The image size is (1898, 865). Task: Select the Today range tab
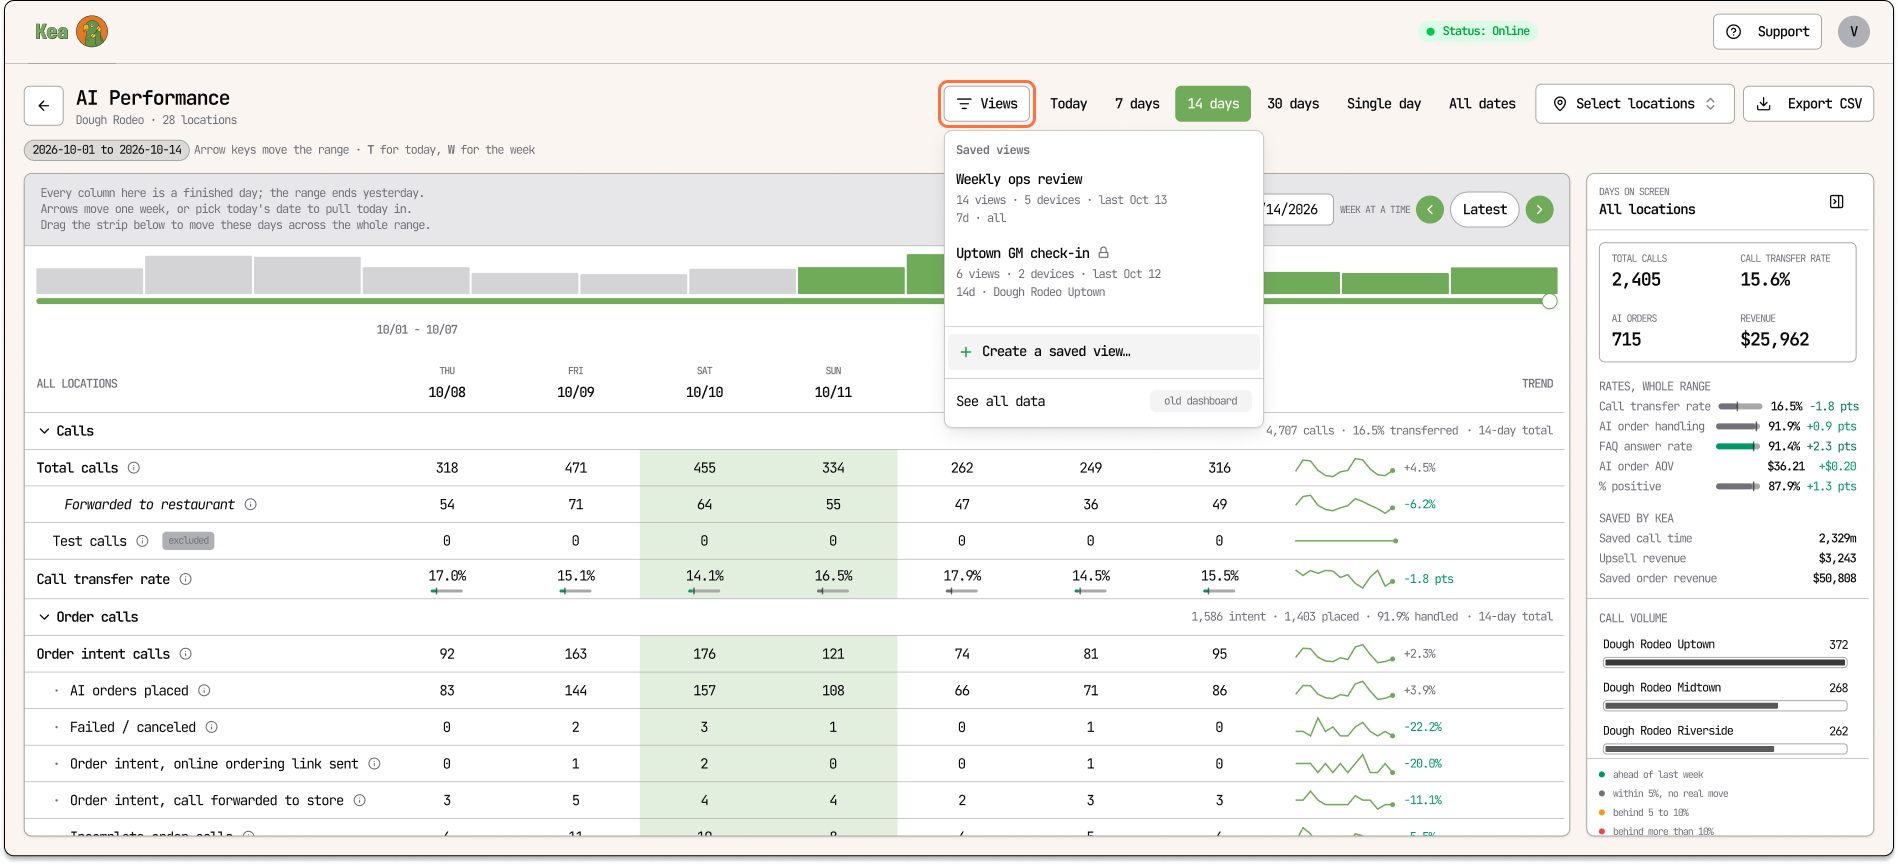(x=1068, y=104)
